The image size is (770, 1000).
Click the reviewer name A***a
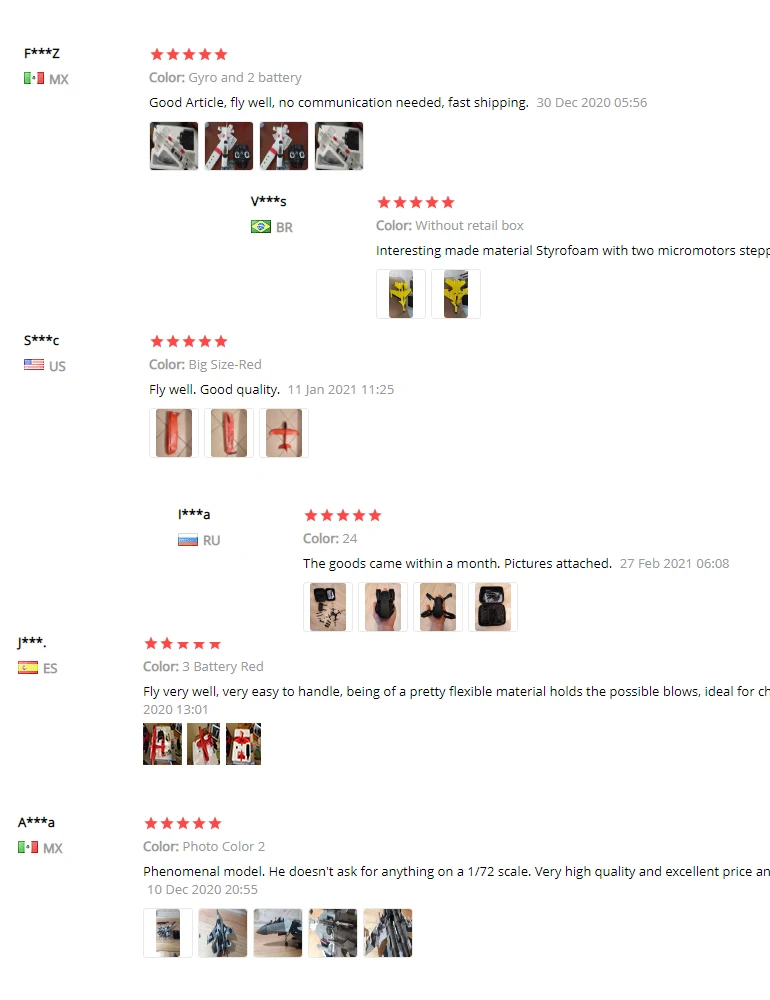[36, 822]
